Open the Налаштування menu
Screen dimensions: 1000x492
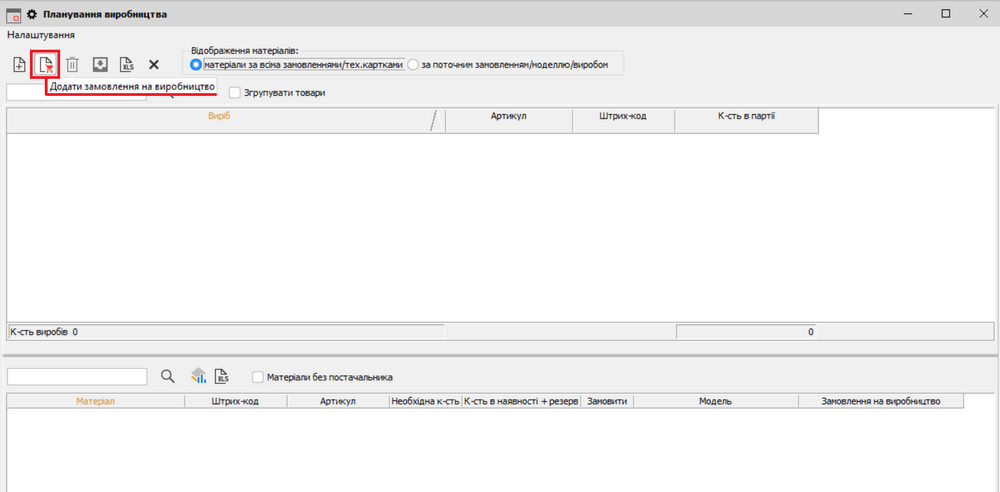pos(41,35)
